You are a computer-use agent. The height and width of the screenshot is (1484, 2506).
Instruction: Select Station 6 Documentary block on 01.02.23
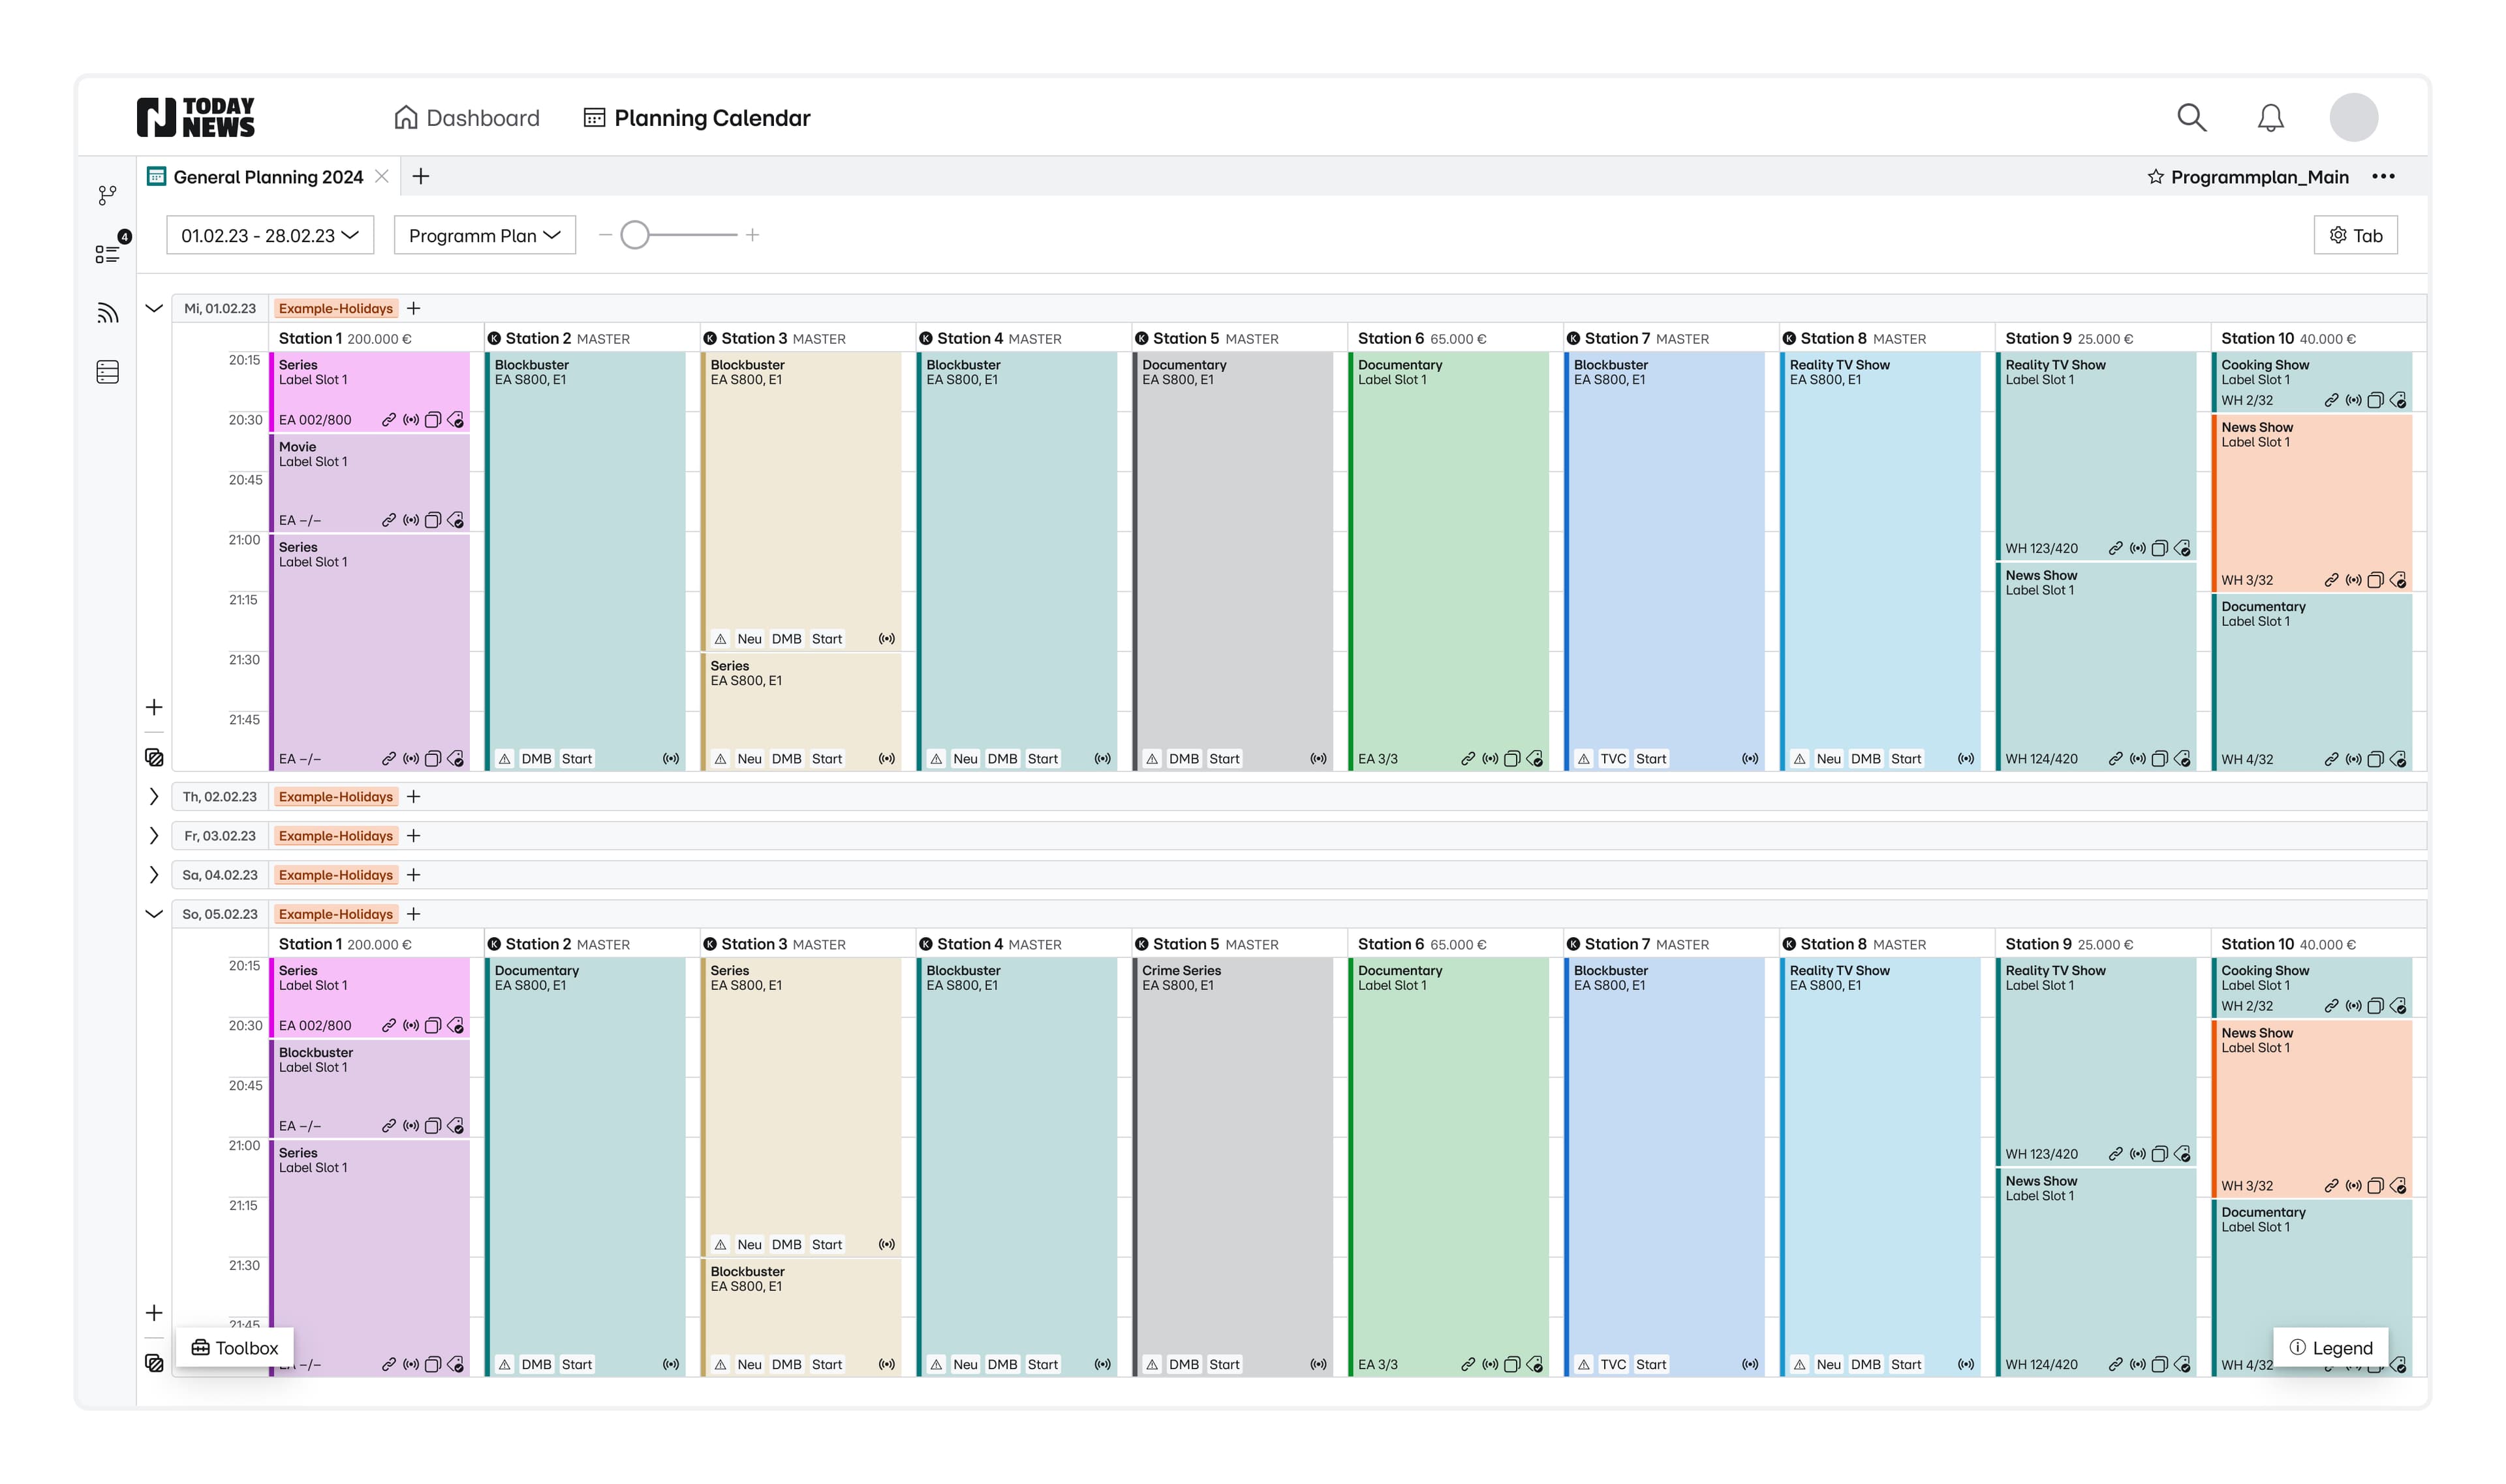(1448, 561)
